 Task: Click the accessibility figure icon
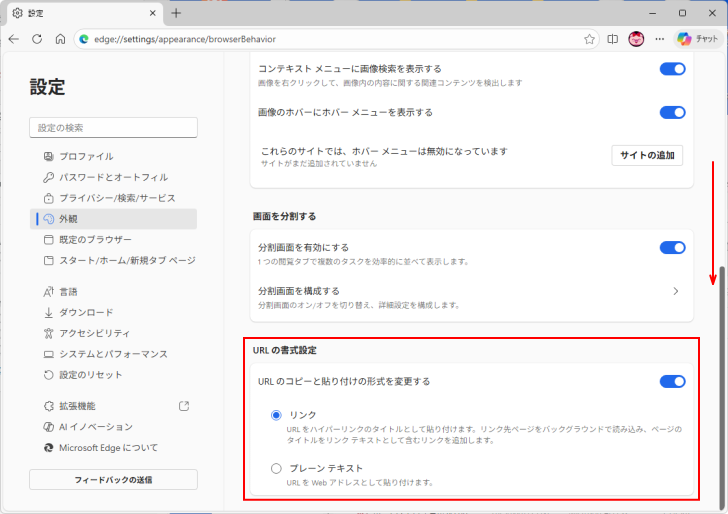(x=48, y=333)
